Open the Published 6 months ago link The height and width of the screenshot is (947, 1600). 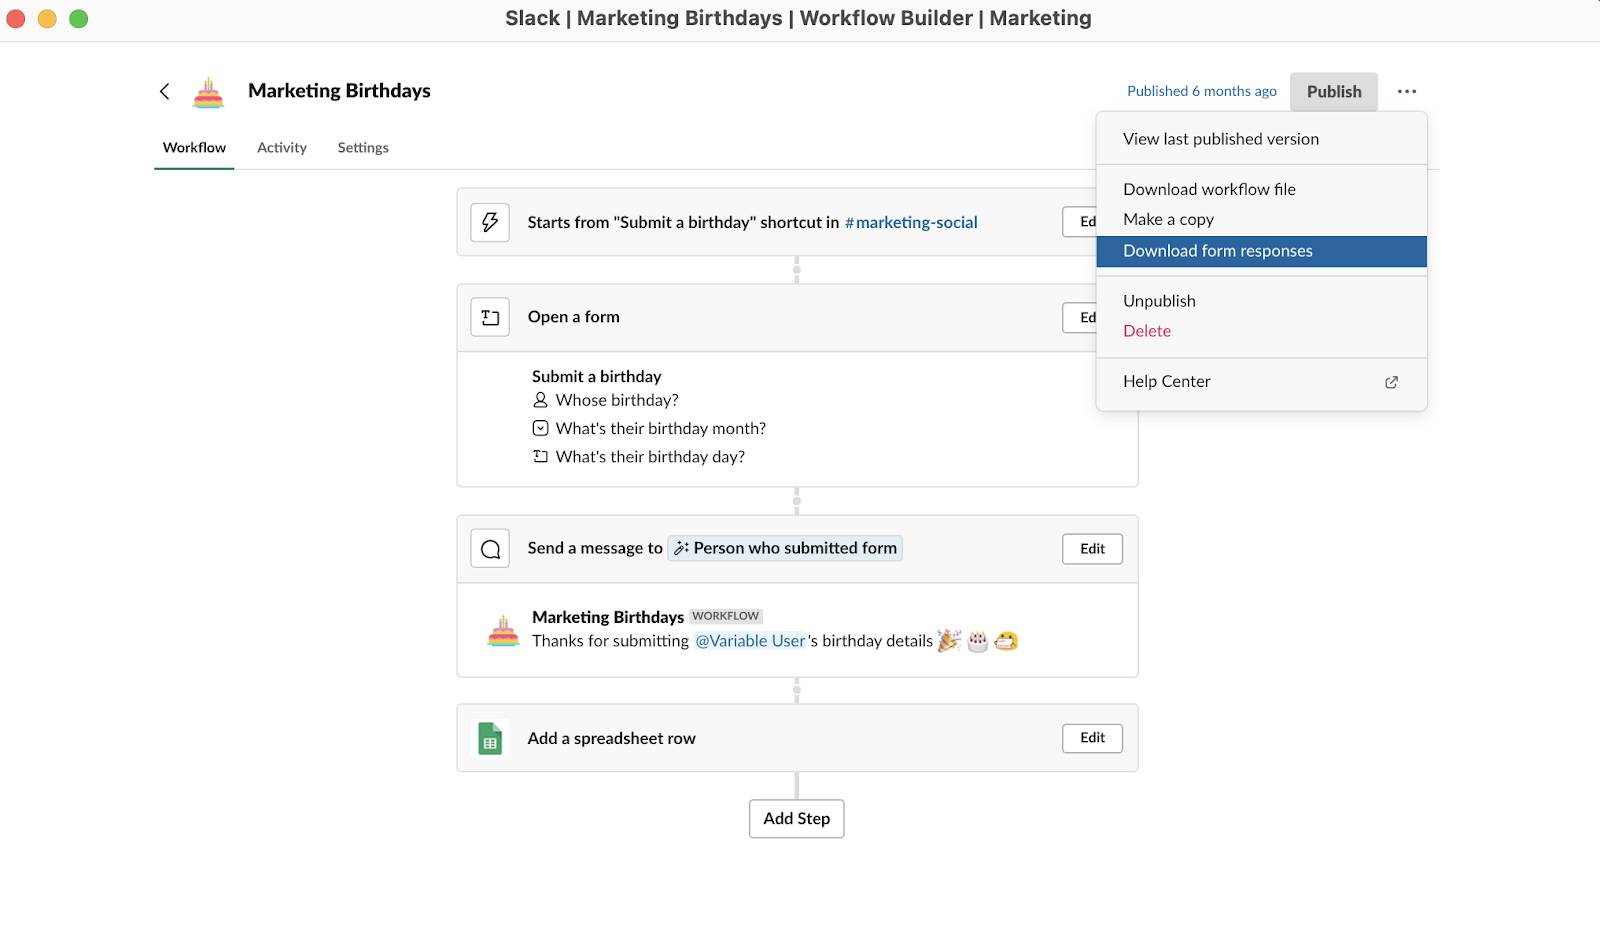tap(1201, 91)
